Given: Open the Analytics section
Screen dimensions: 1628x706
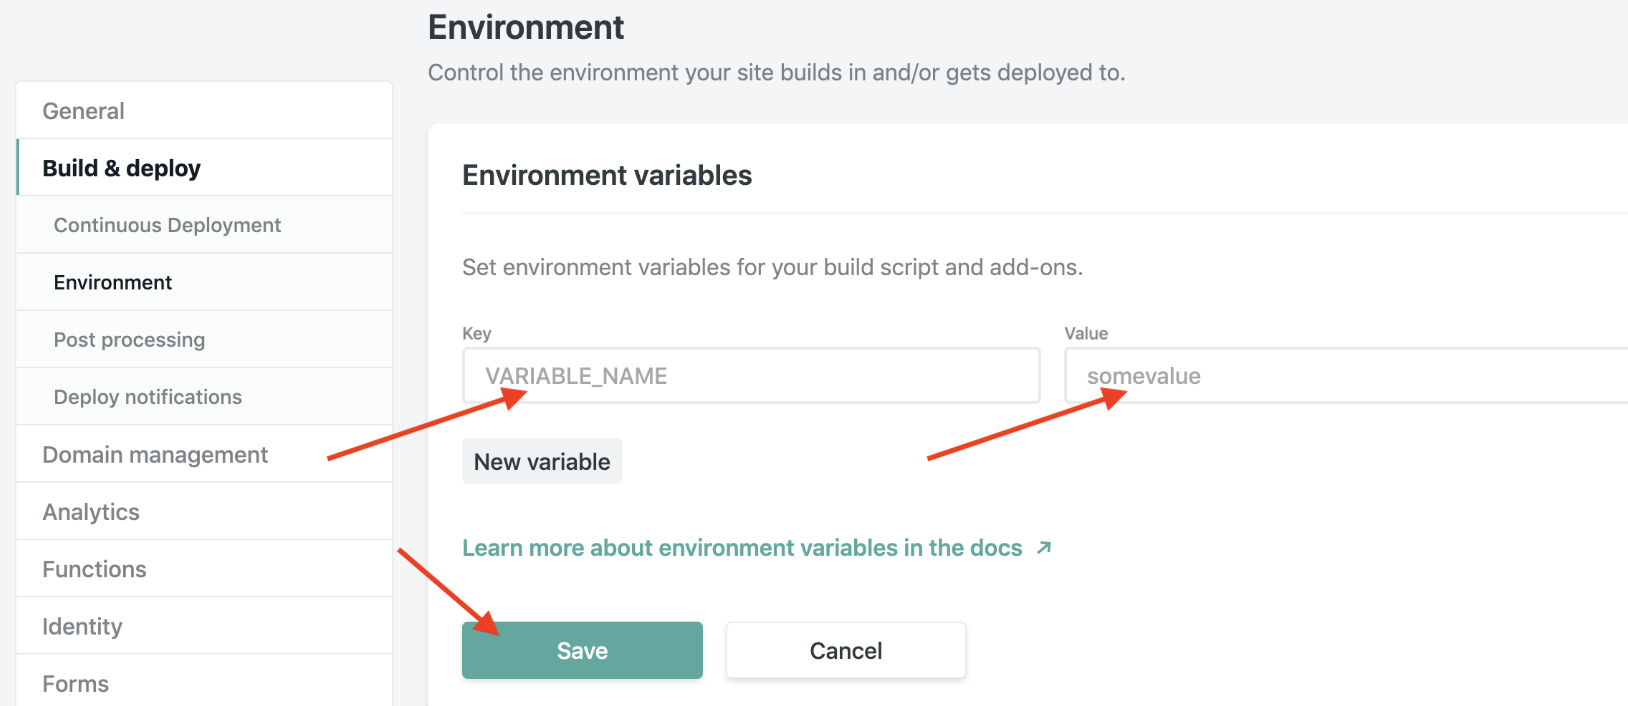Looking at the screenshot, I should 91,512.
